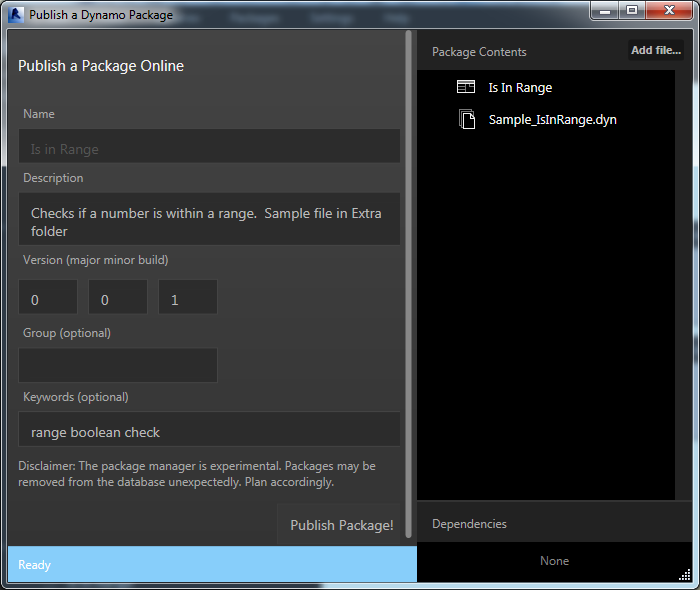Click into the Description text box
The height and width of the screenshot is (590, 700).
point(209,219)
